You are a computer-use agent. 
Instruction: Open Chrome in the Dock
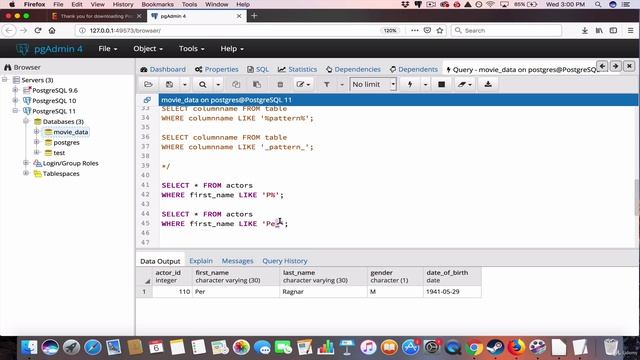point(474,347)
